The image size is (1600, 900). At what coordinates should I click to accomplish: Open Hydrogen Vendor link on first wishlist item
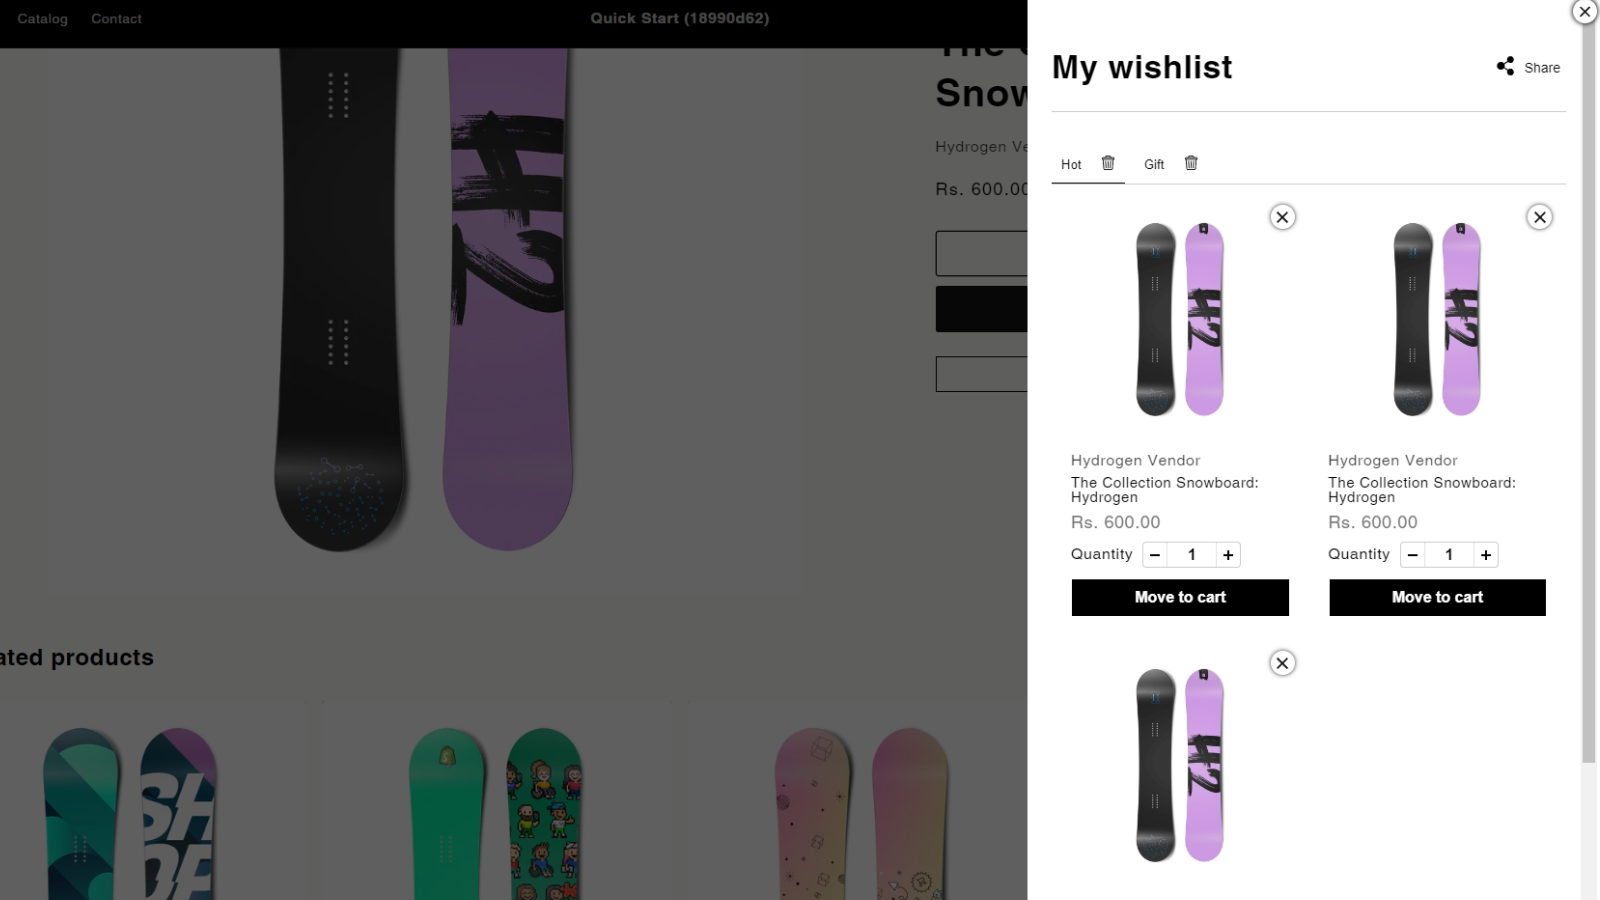tap(1135, 460)
